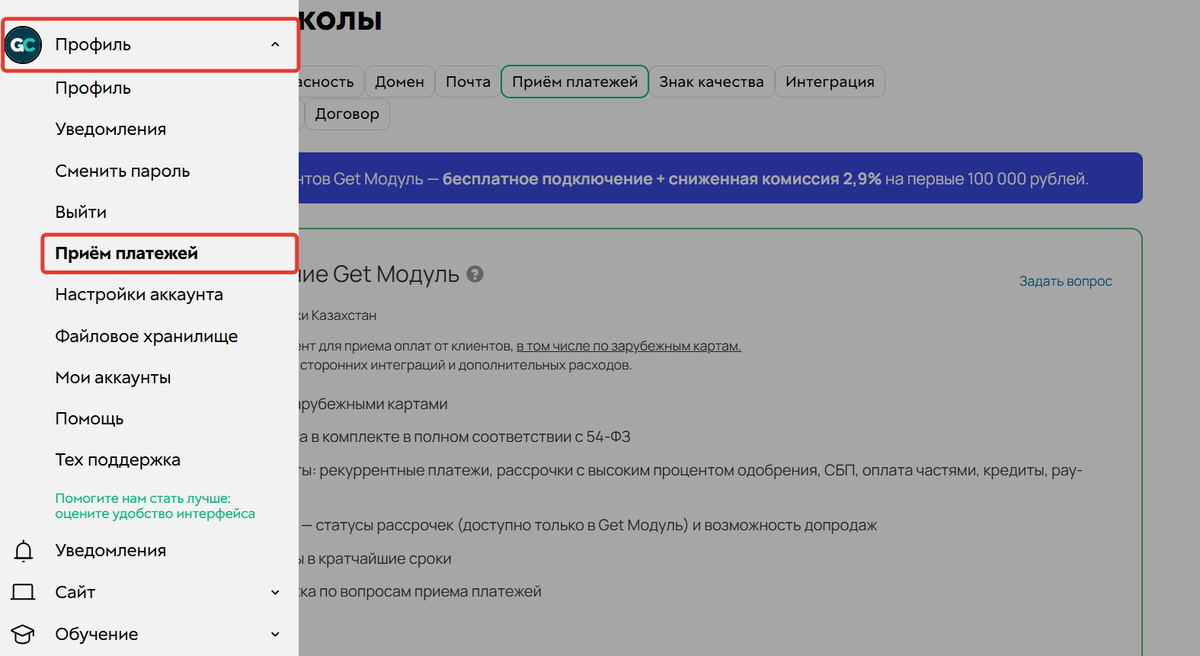1200x656 pixels.
Task: Open main Уведомления sidebar entry
Action: [x=111, y=550]
